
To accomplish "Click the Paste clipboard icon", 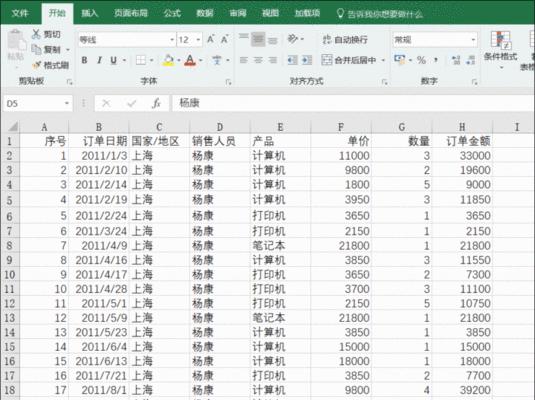I will point(16,41).
